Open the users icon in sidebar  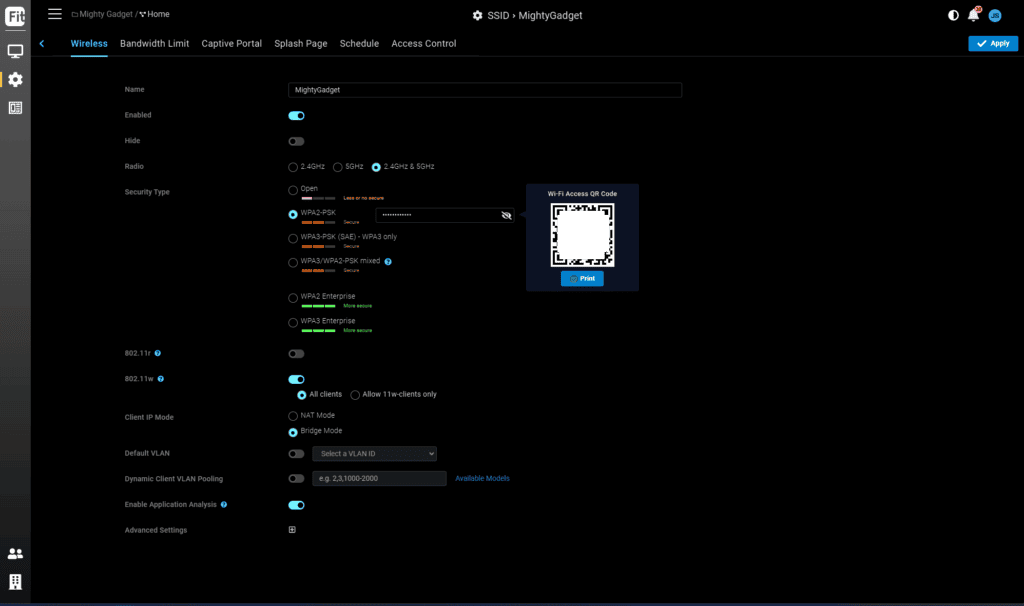pos(15,553)
